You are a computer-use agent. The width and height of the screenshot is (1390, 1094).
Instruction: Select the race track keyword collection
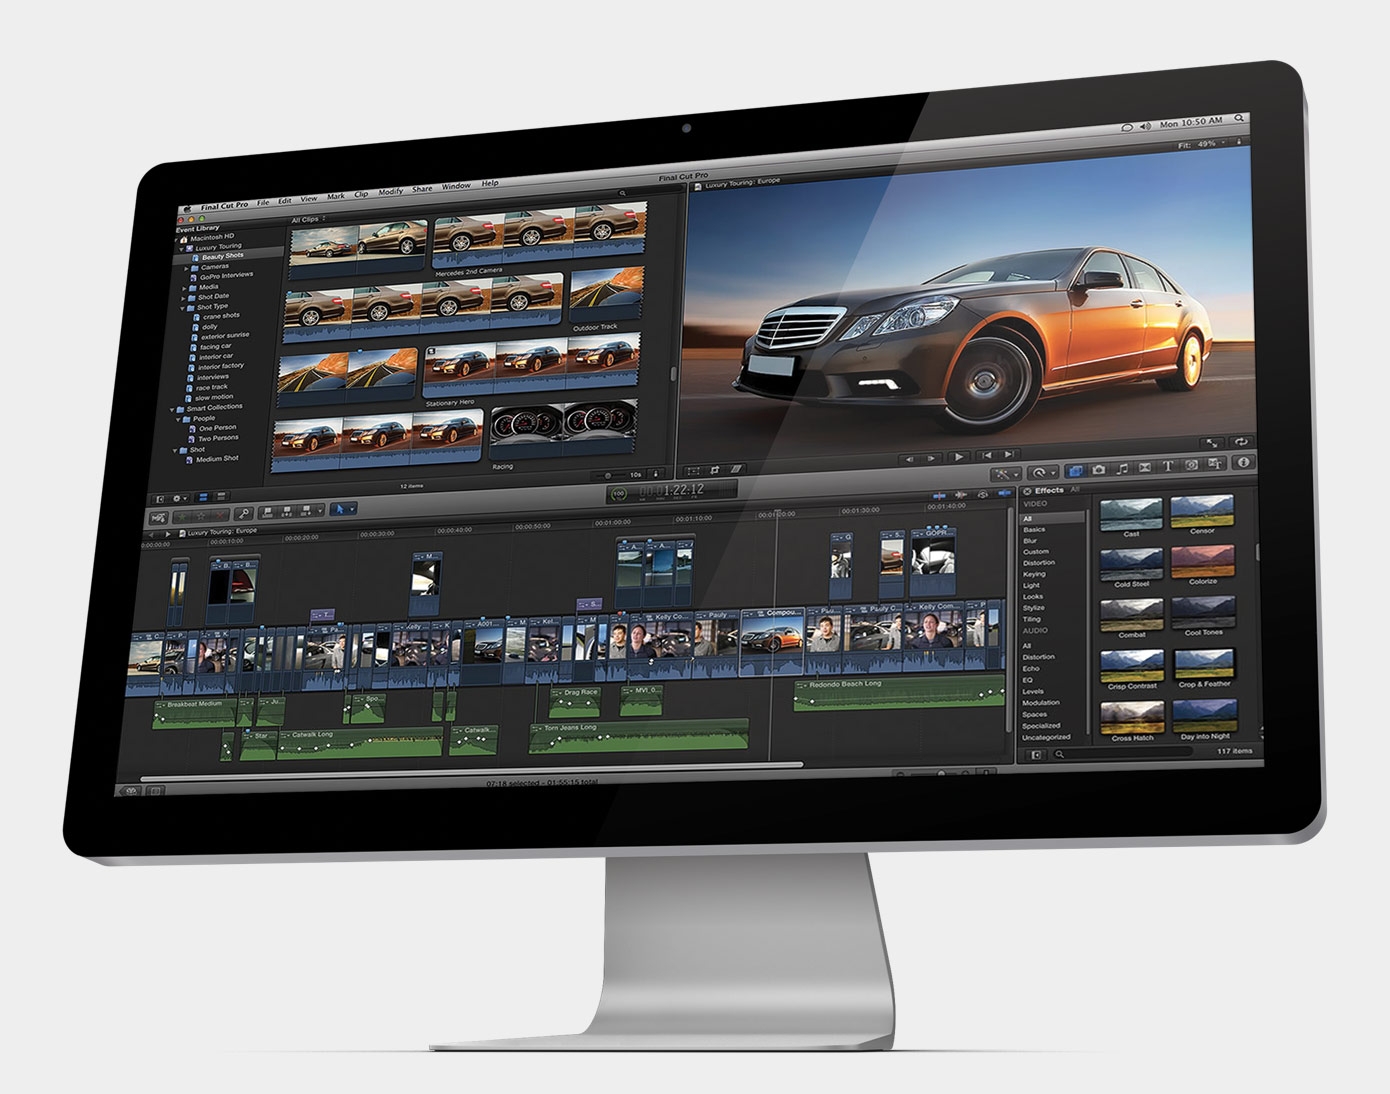(x=212, y=387)
